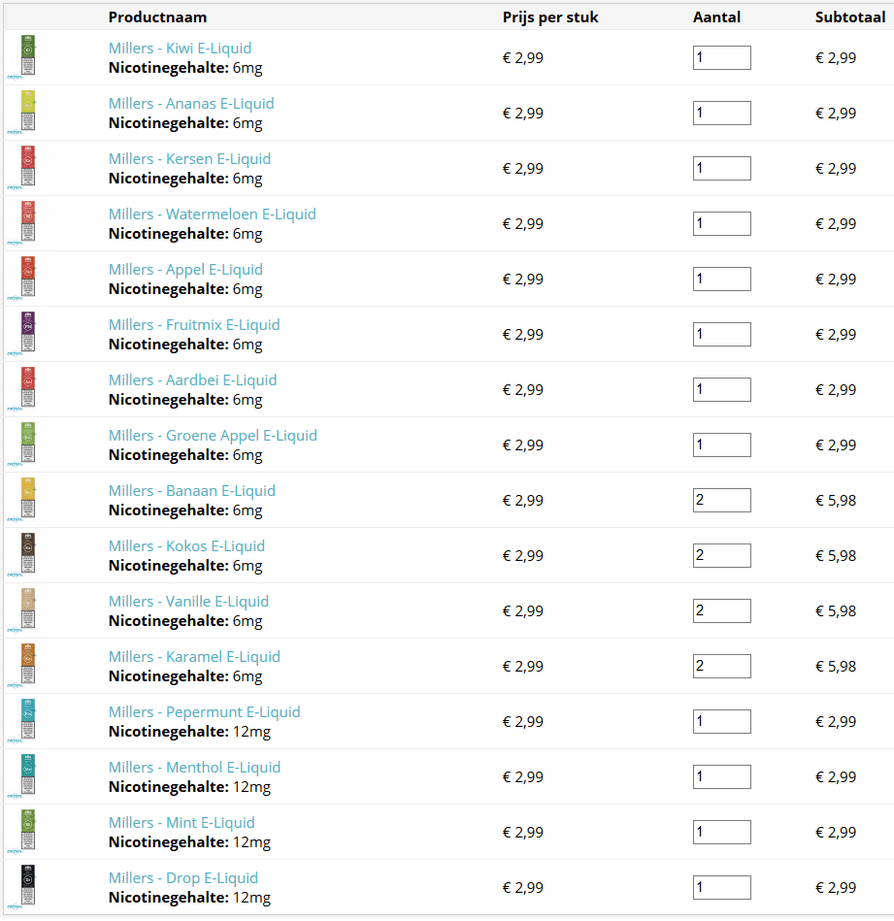
Task: Visit the Millers - Menthol E-Liquid link
Action: 194,767
